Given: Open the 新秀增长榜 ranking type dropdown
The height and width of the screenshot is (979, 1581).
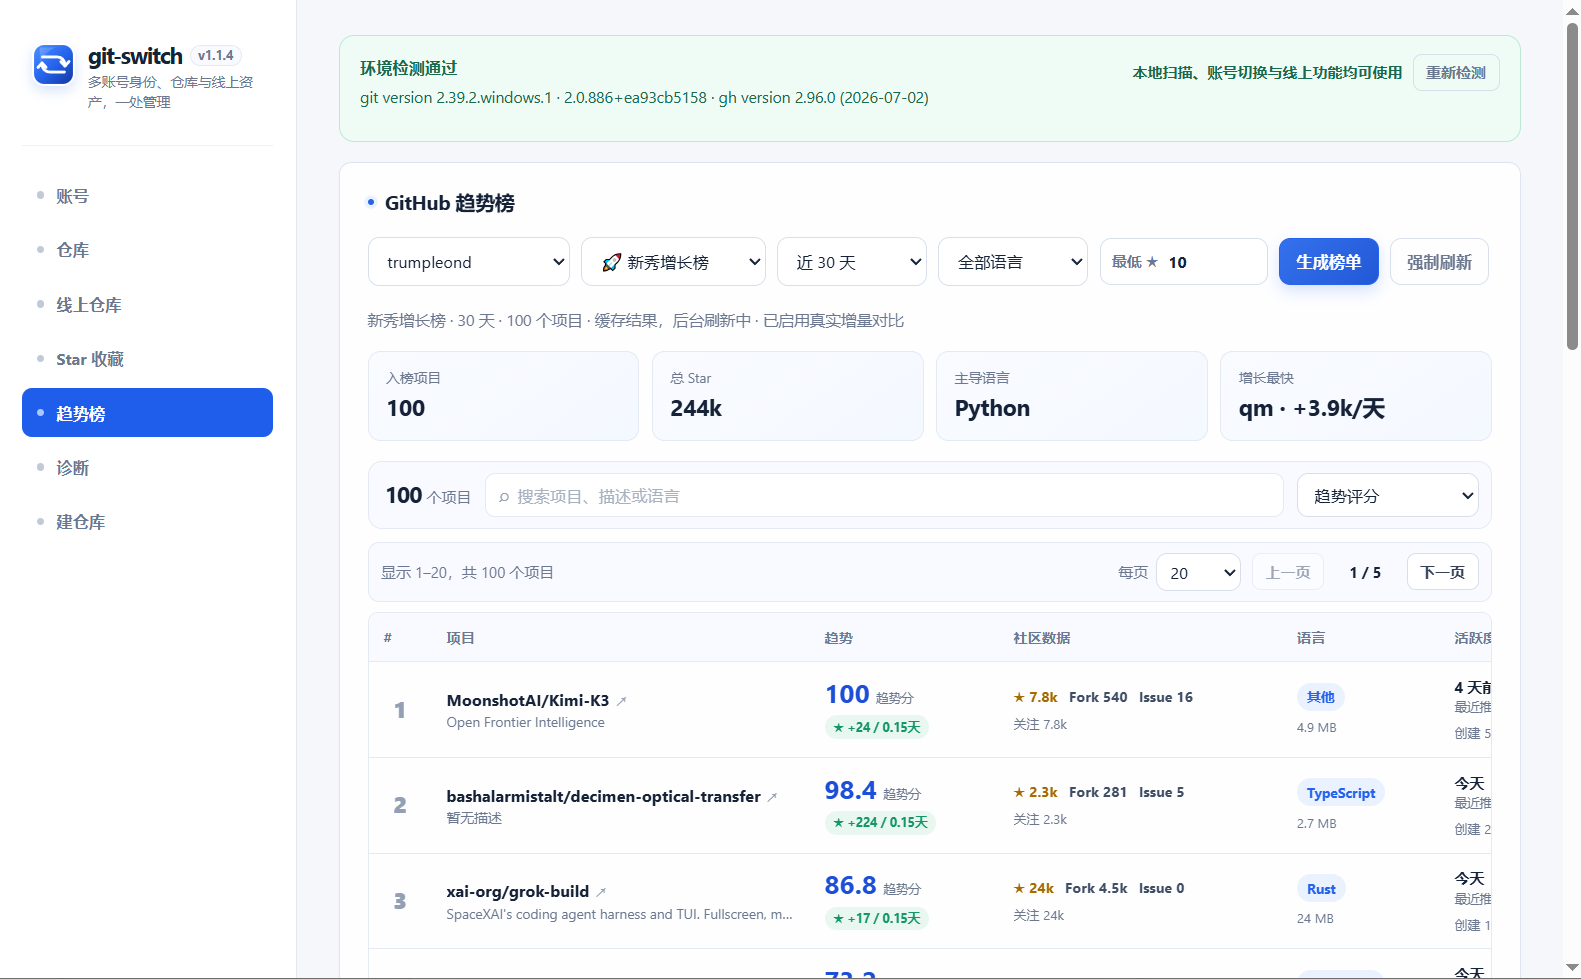Looking at the screenshot, I should (x=673, y=262).
